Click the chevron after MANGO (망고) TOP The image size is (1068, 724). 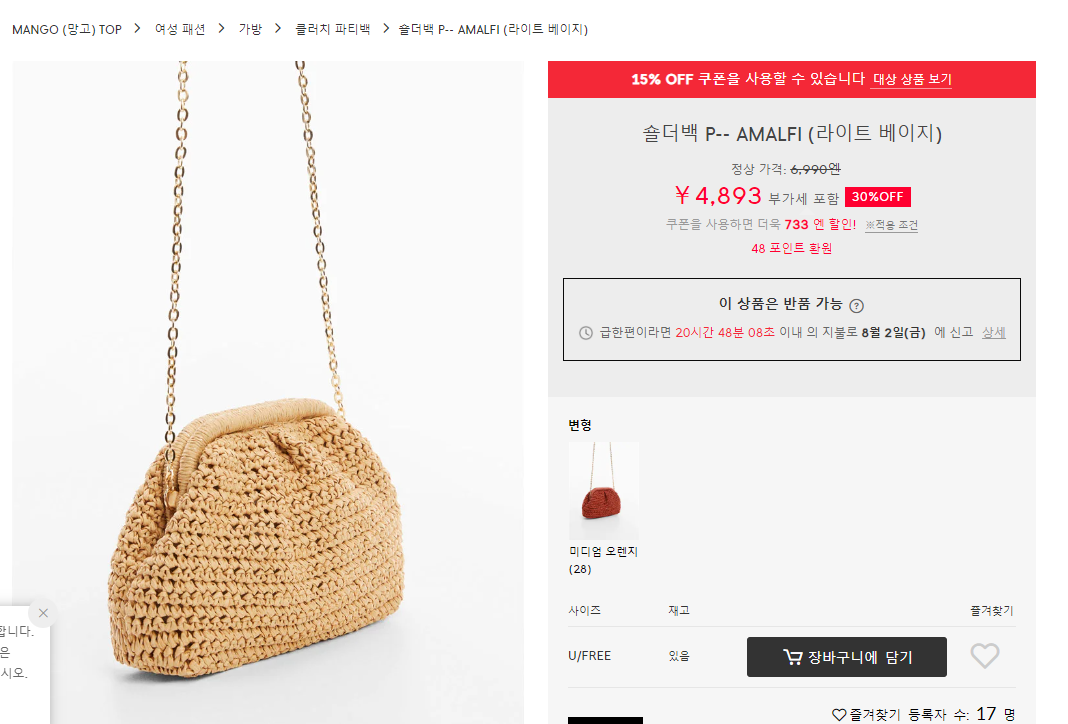138,29
